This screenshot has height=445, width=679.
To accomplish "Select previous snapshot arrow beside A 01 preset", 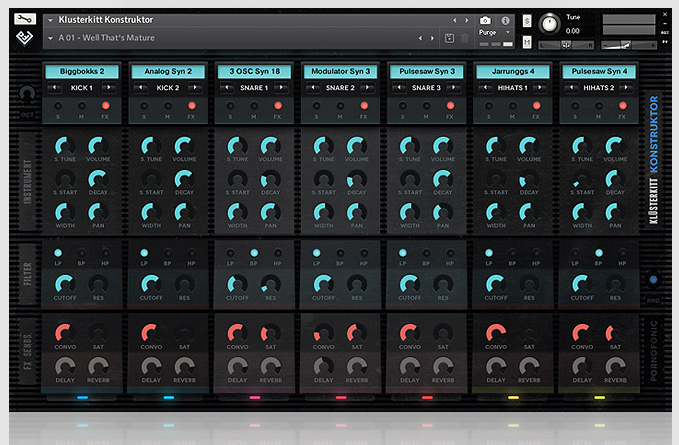I will coord(420,38).
